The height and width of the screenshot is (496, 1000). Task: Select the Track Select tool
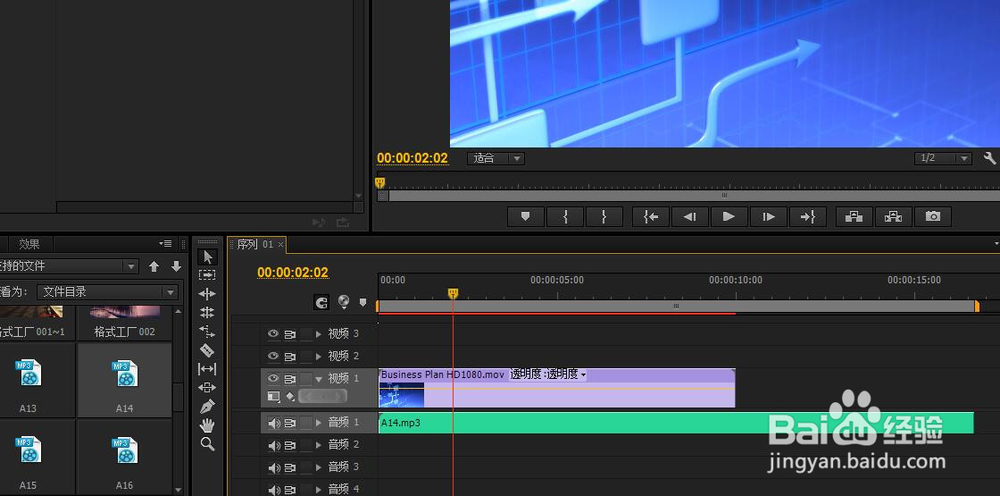(207, 275)
